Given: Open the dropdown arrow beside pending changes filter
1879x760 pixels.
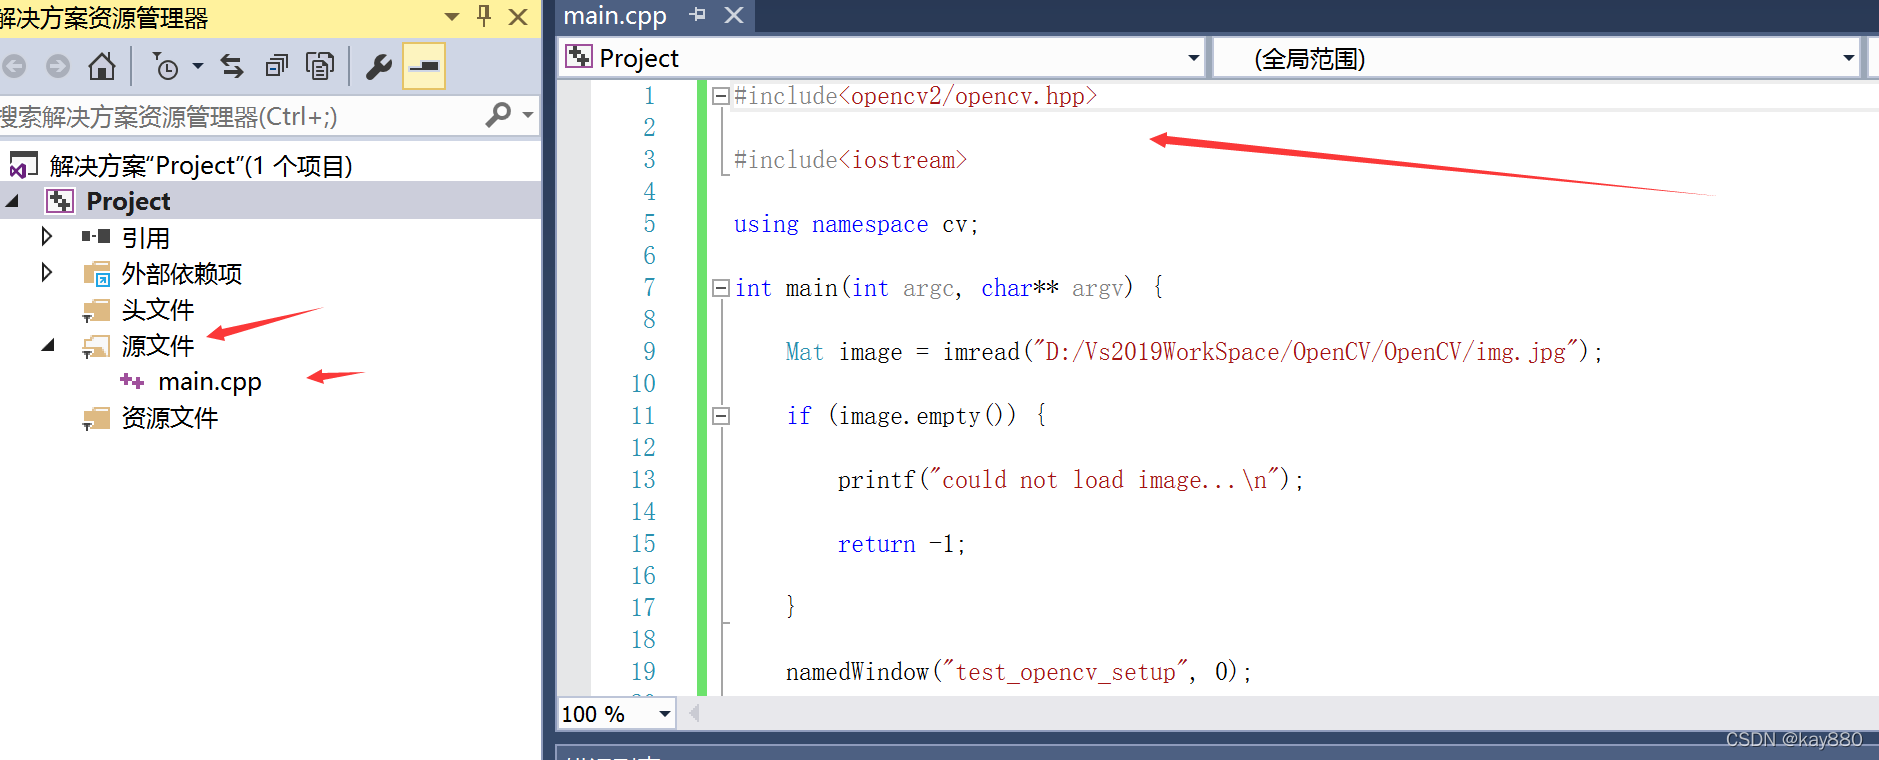Looking at the screenshot, I should (x=197, y=67).
